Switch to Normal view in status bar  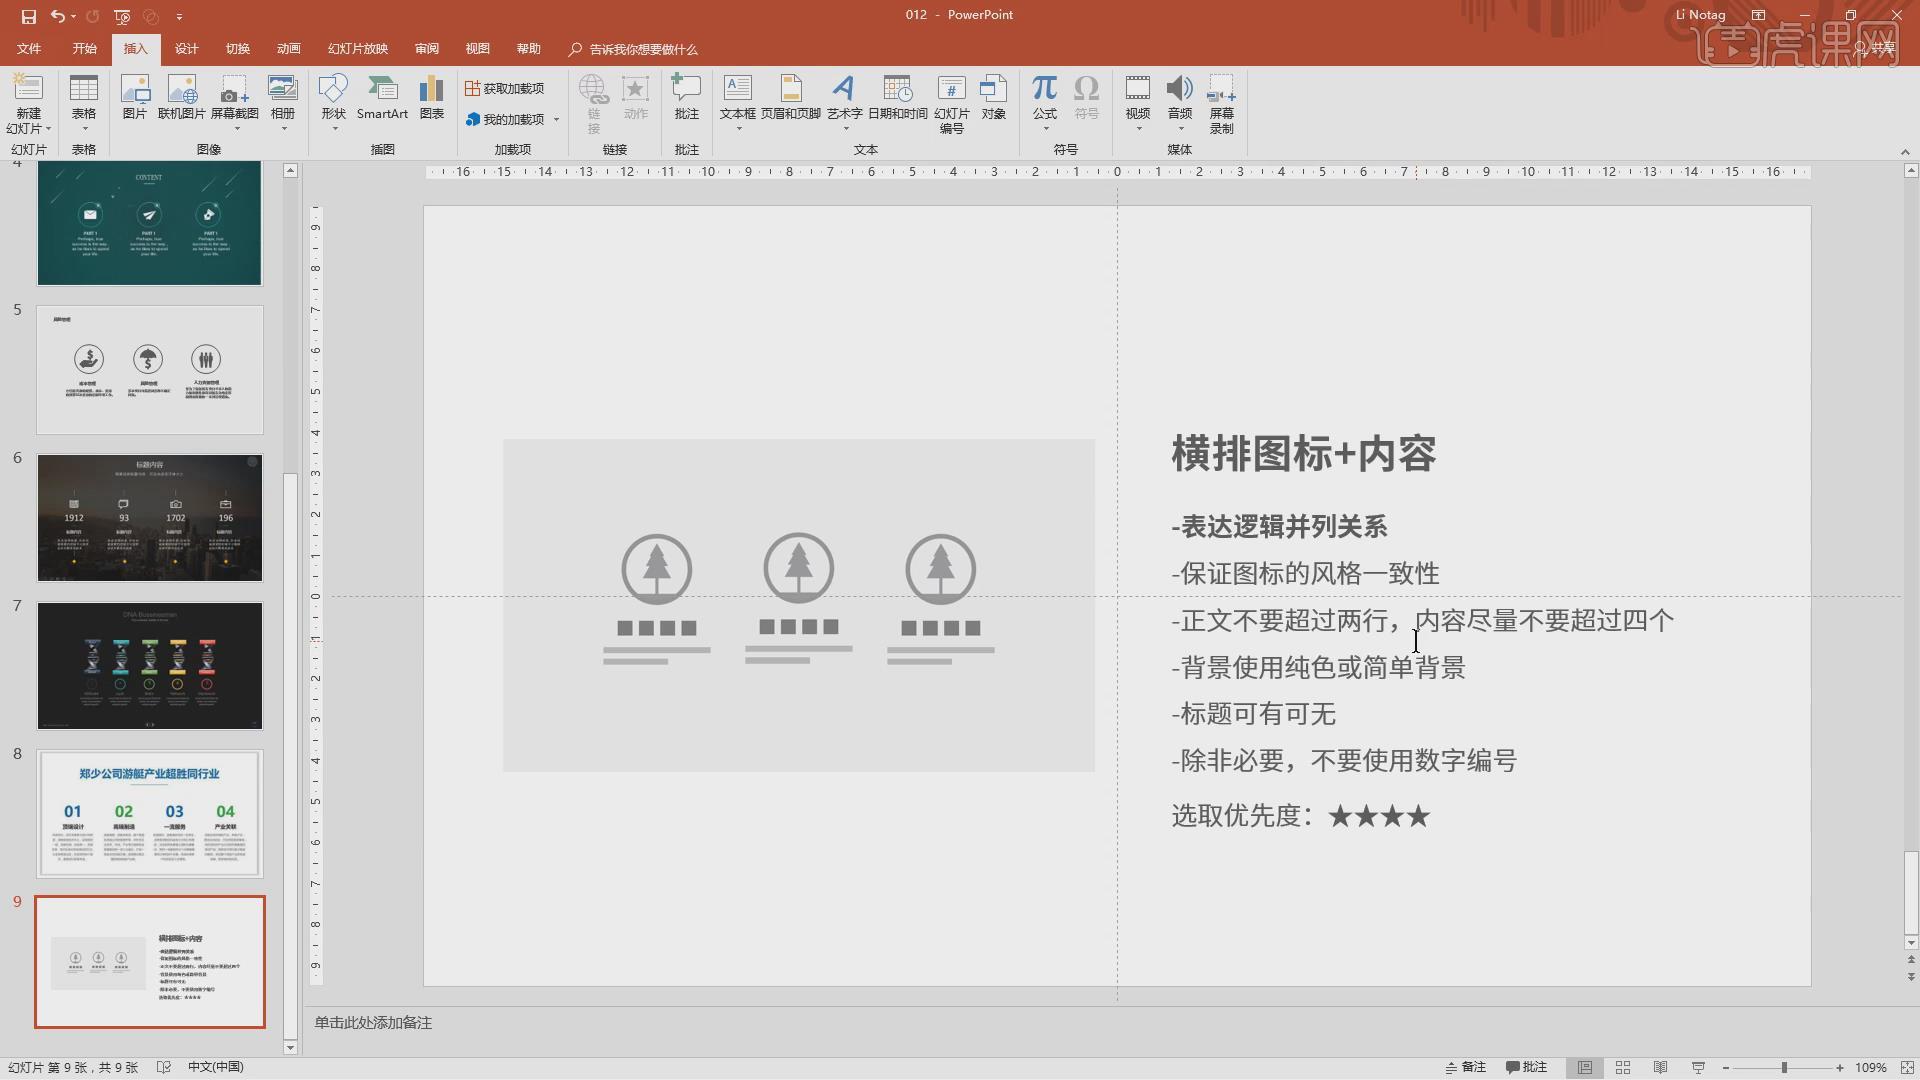coord(1585,1067)
